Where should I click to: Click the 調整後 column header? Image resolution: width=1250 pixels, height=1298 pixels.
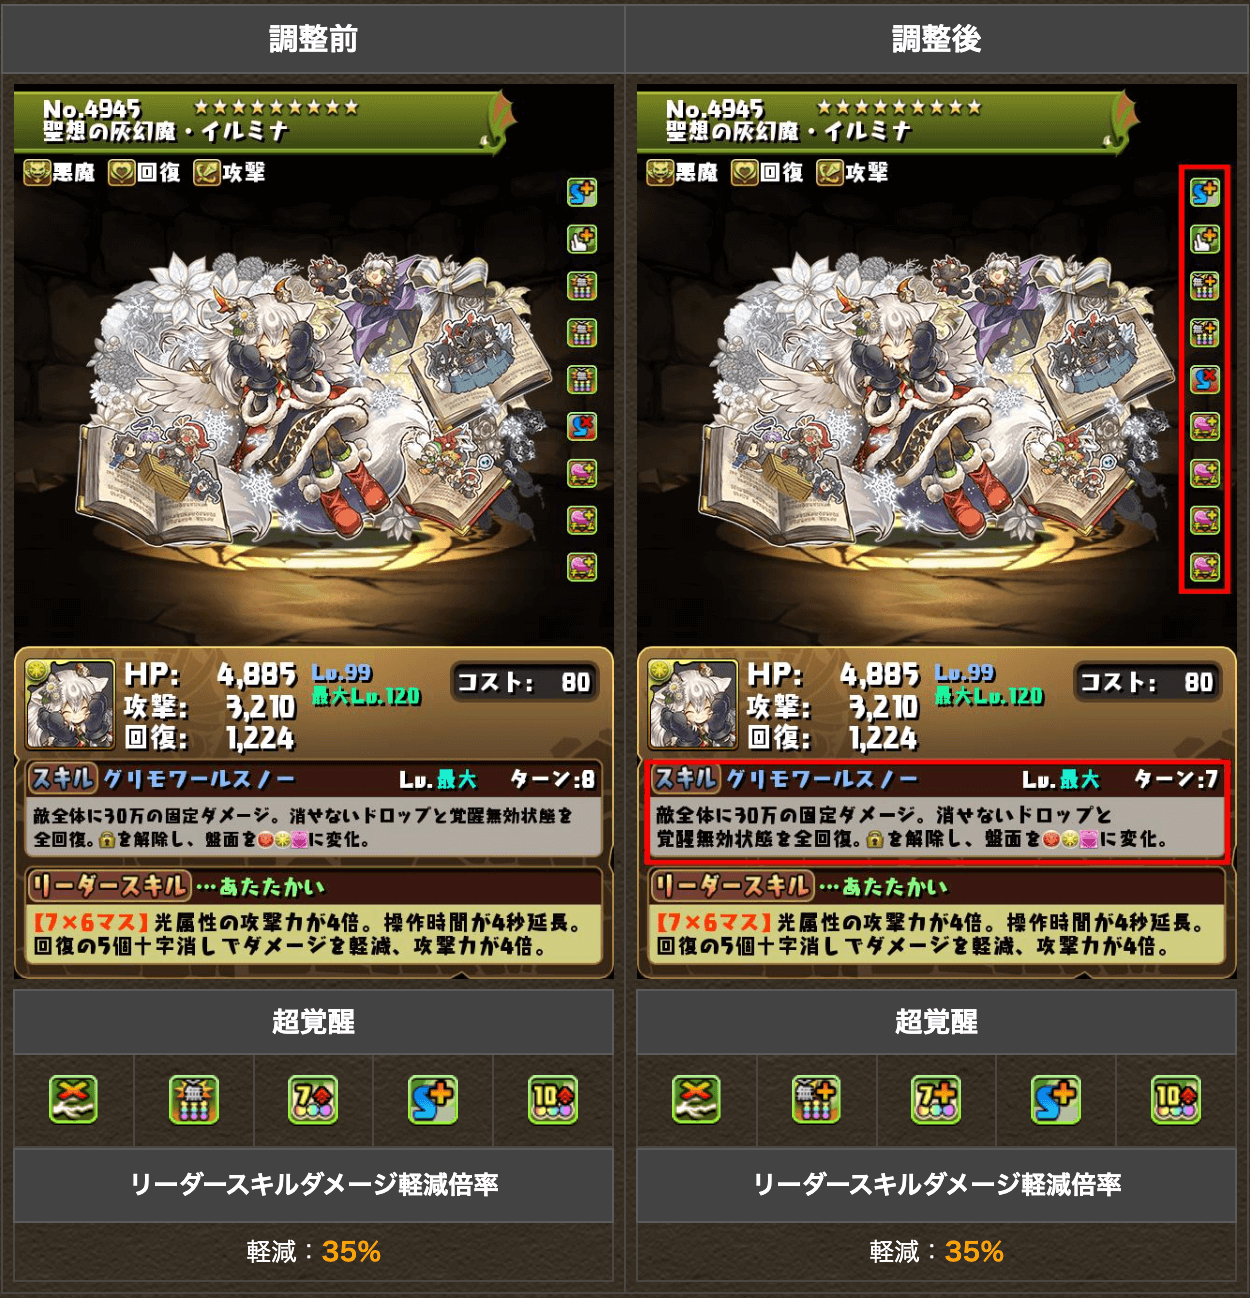coord(936,39)
